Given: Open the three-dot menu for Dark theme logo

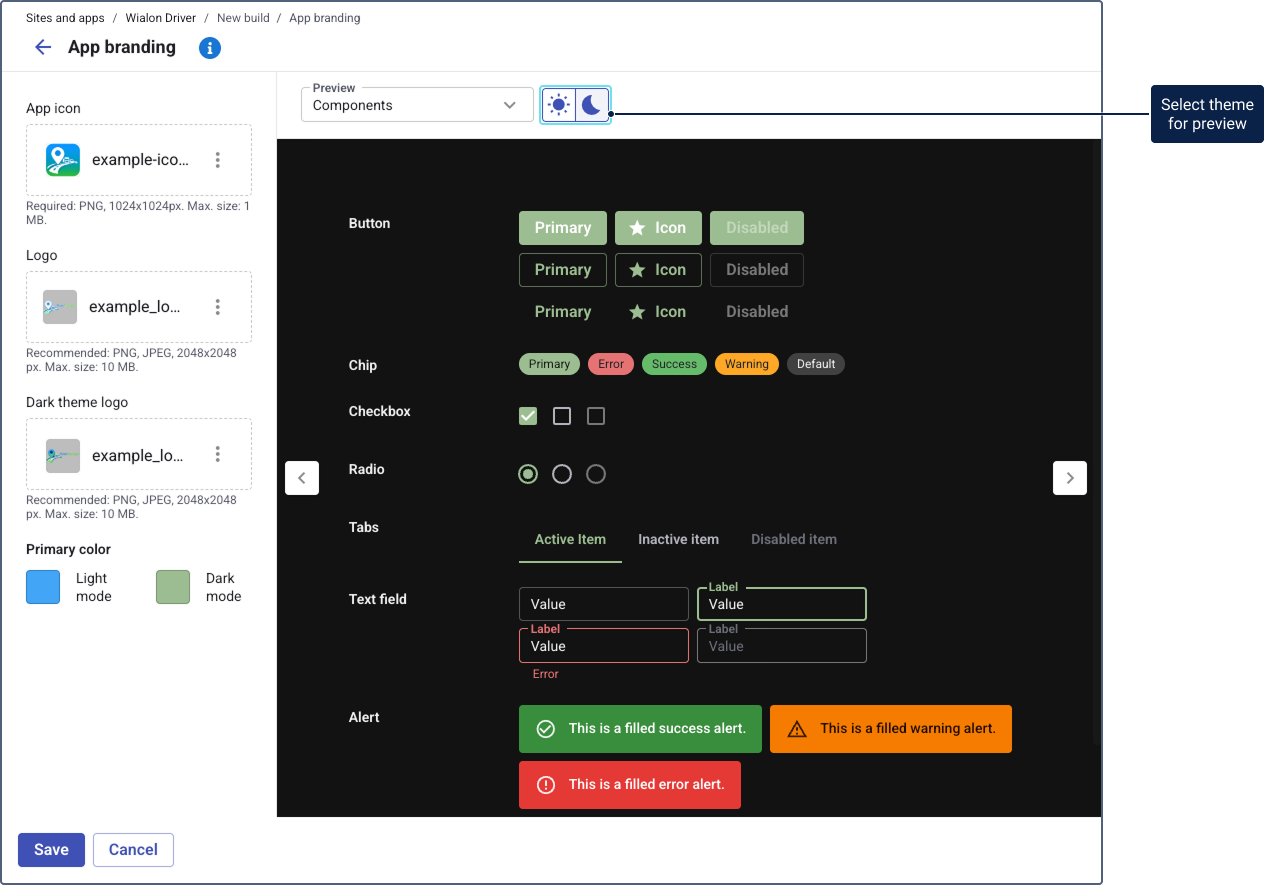Looking at the screenshot, I should (x=218, y=454).
